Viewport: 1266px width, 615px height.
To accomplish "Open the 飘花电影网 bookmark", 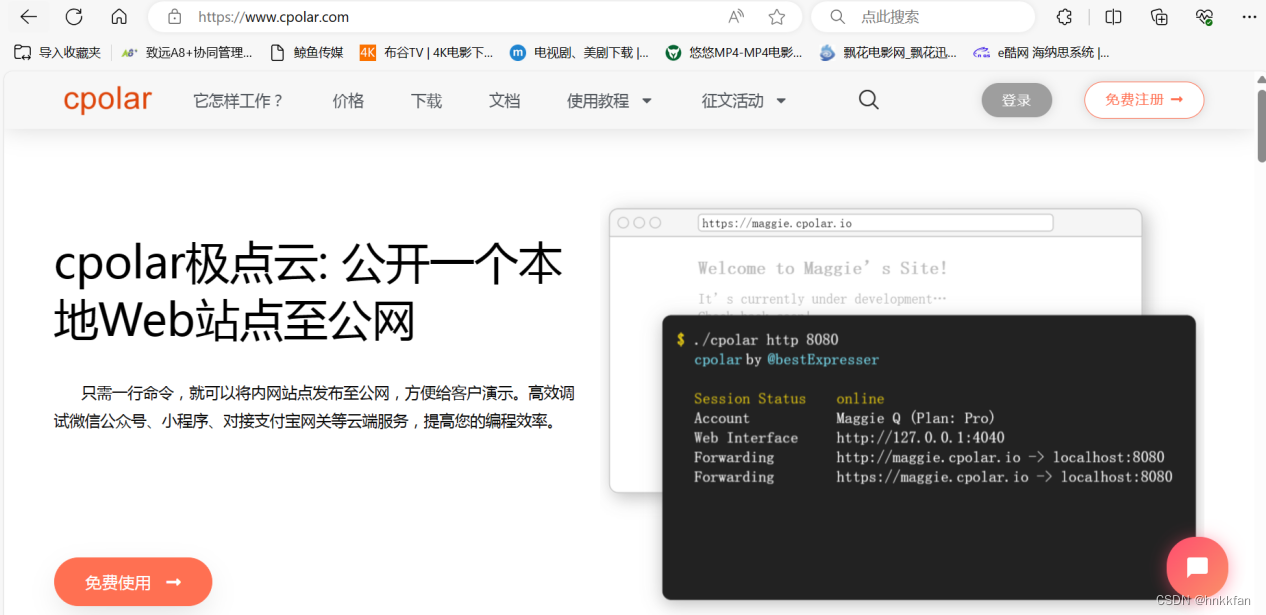I will click(x=888, y=52).
